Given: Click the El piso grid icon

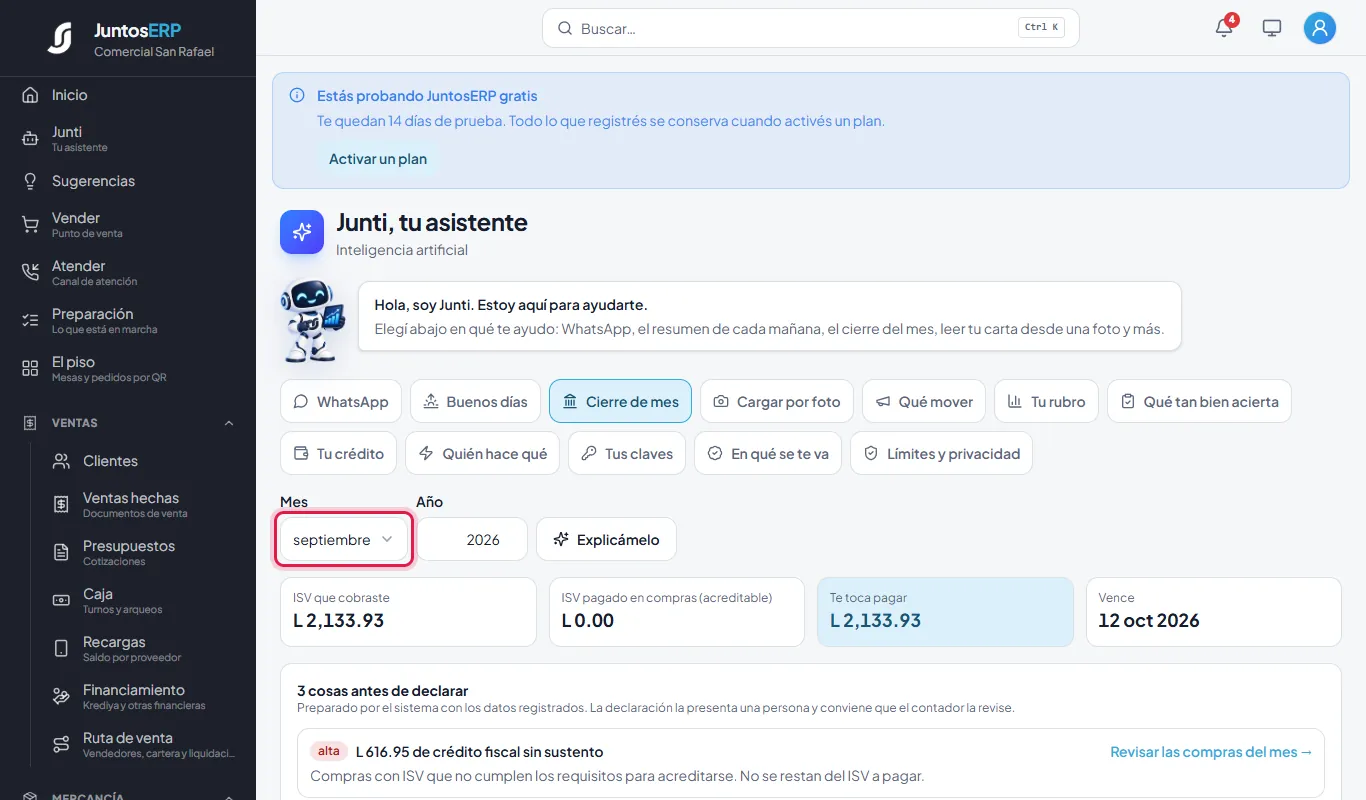Looking at the screenshot, I should click(x=30, y=369).
